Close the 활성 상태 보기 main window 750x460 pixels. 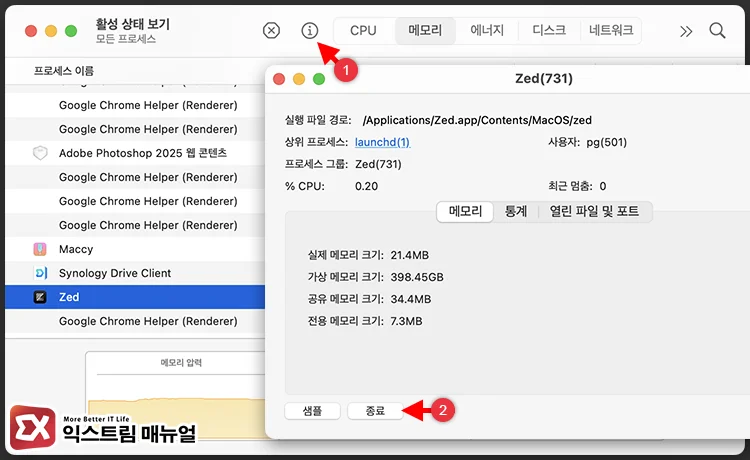[x=31, y=31]
